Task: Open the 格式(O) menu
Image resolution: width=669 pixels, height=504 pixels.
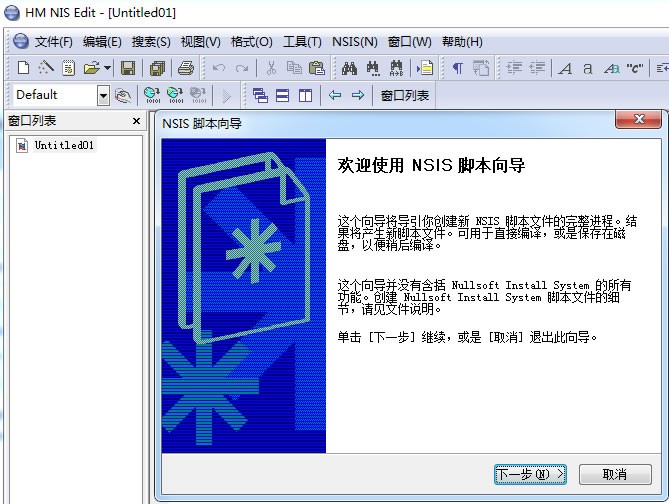Action: coord(251,42)
